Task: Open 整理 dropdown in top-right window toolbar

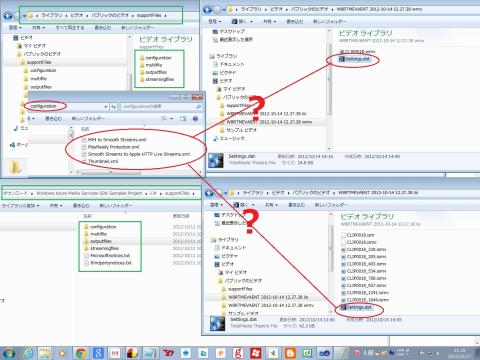Action: coord(215,21)
